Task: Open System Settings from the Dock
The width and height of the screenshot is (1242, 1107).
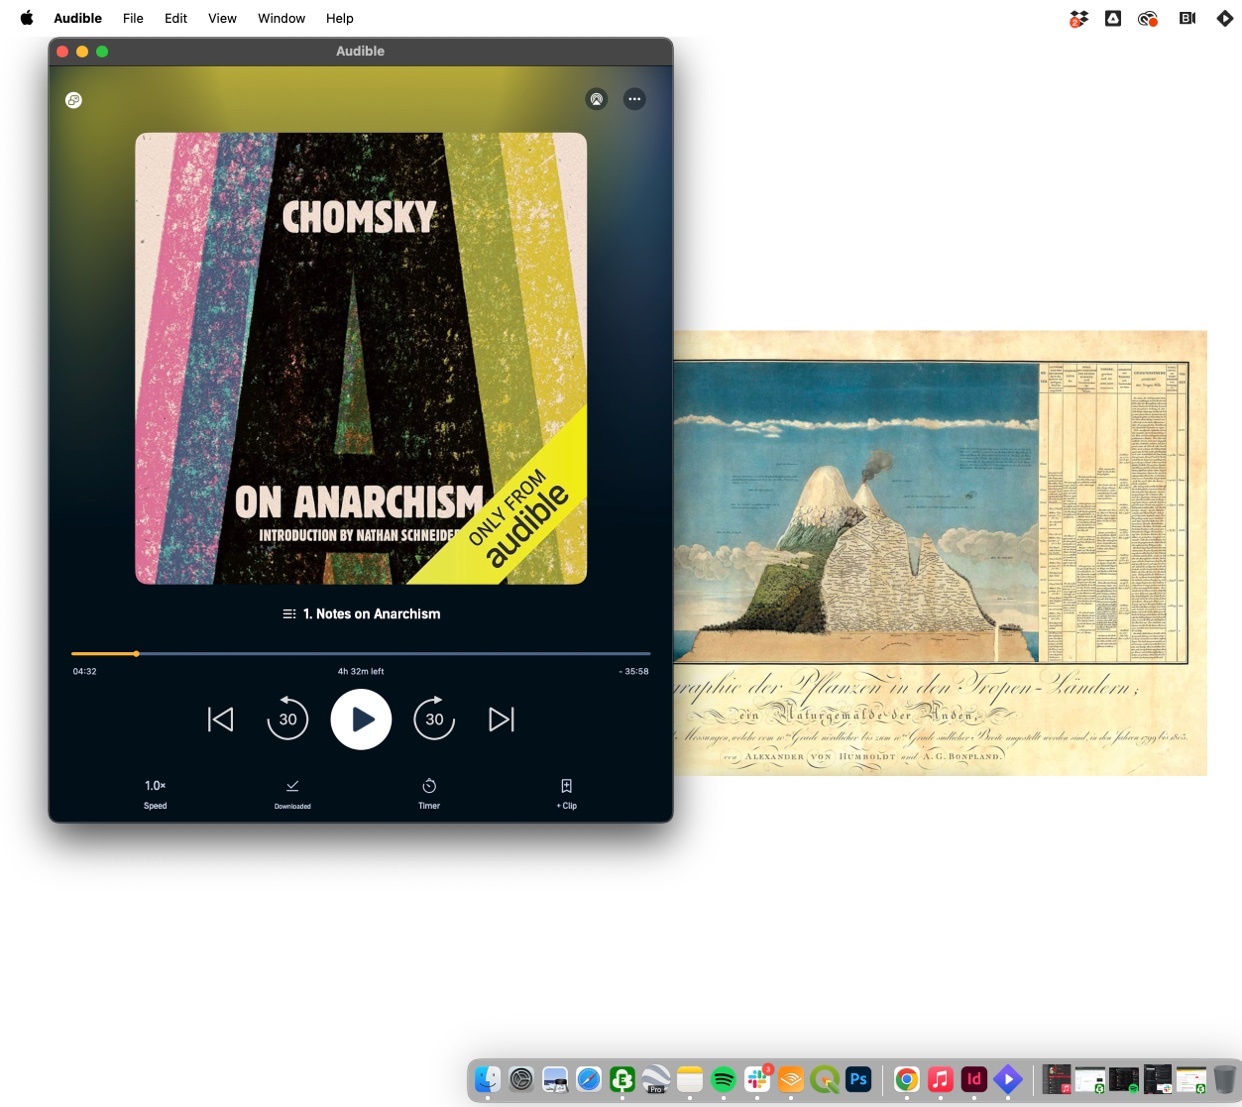Action: click(521, 1080)
